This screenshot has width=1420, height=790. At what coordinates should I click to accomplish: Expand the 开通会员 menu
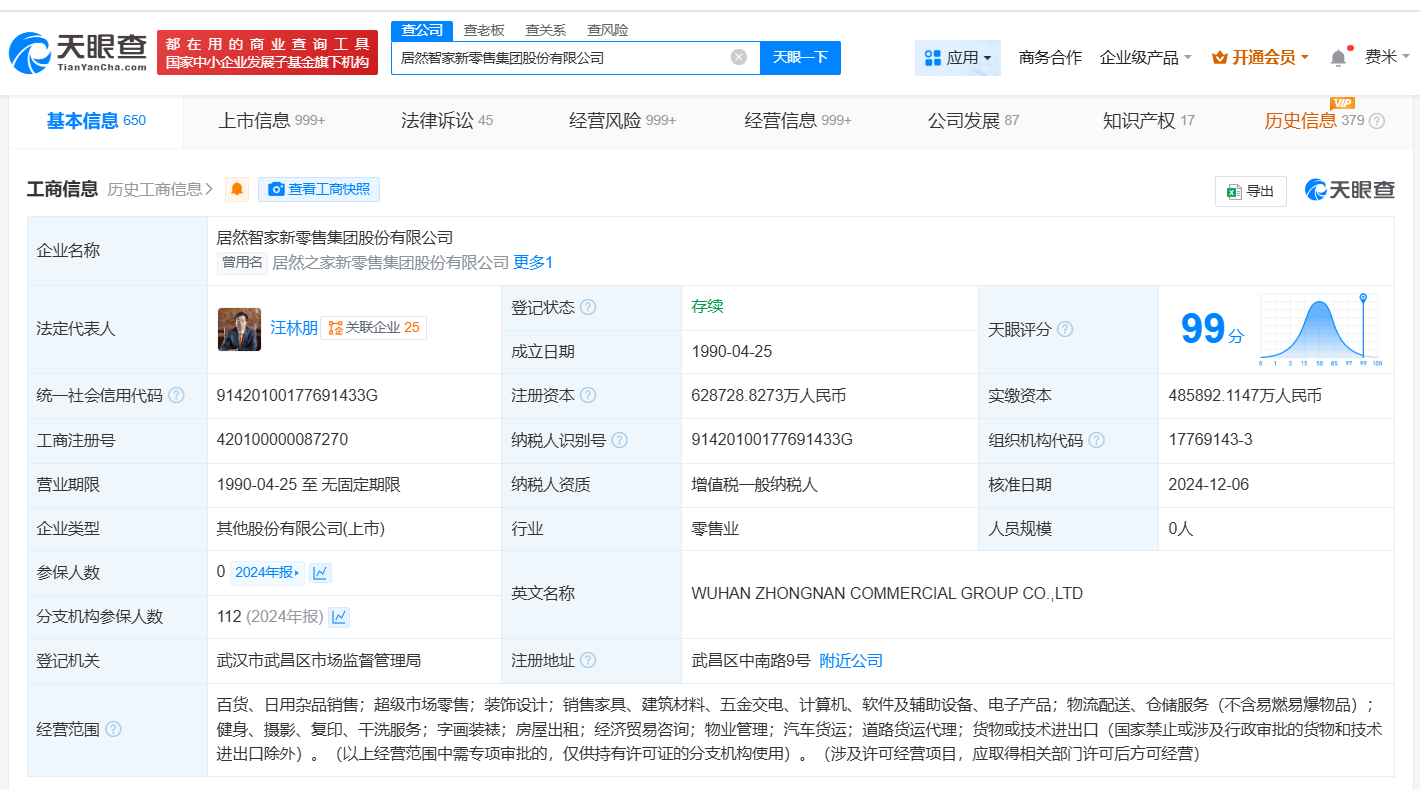pyautogui.click(x=1260, y=58)
